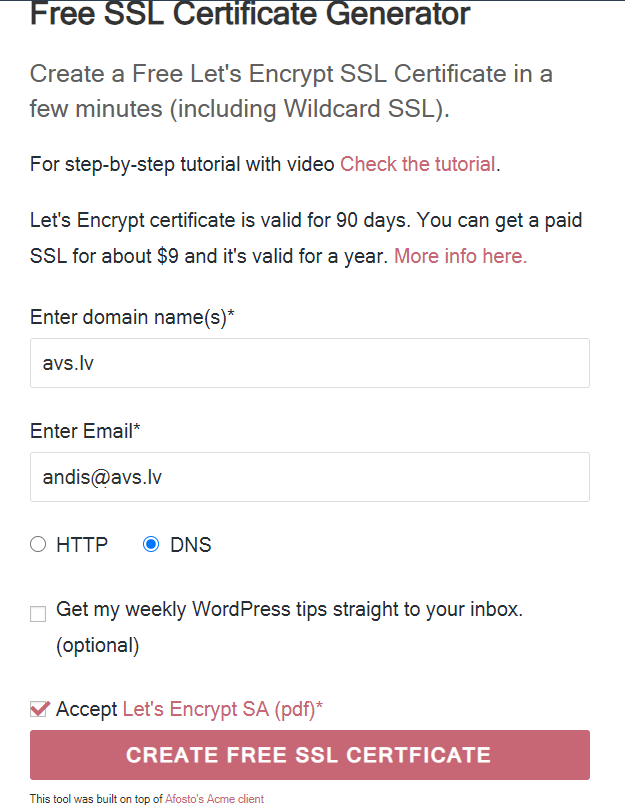The height and width of the screenshot is (805, 625).
Task: Focus the domain name field containing avs.lv
Action: (x=310, y=363)
